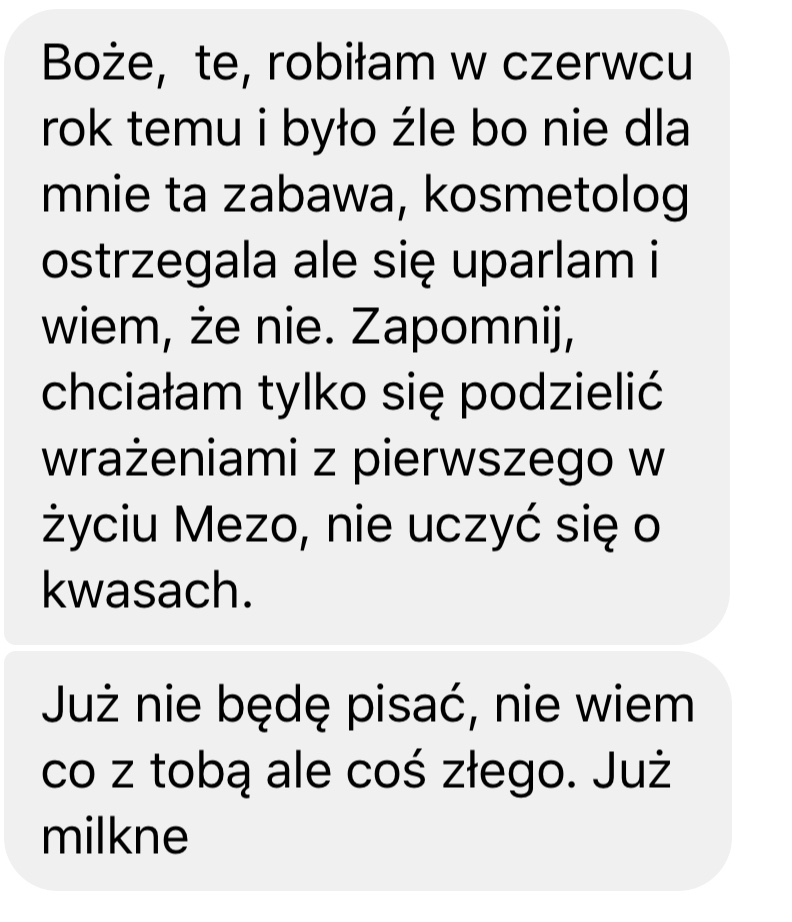Tap the first gray message bubble

tap(367, 327)
